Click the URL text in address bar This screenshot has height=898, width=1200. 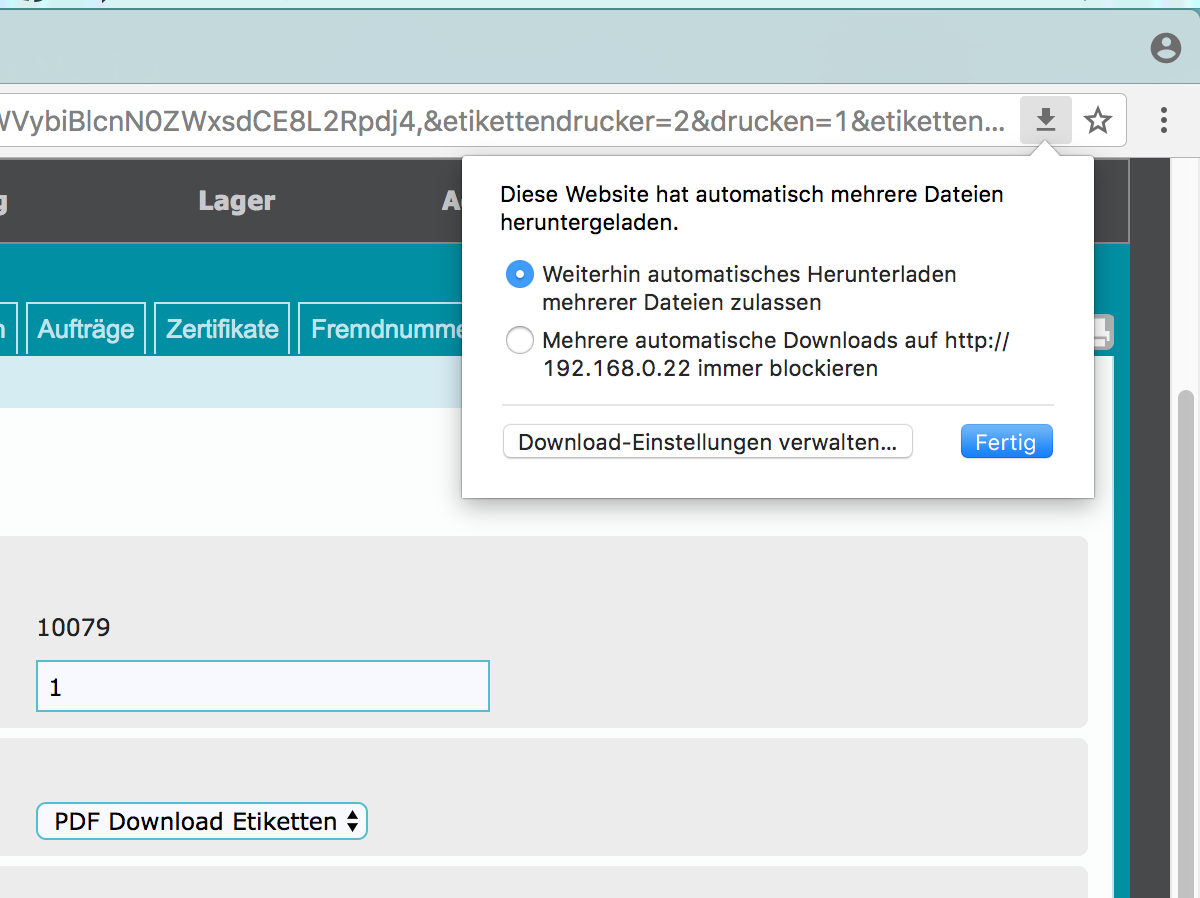point(500,121)
